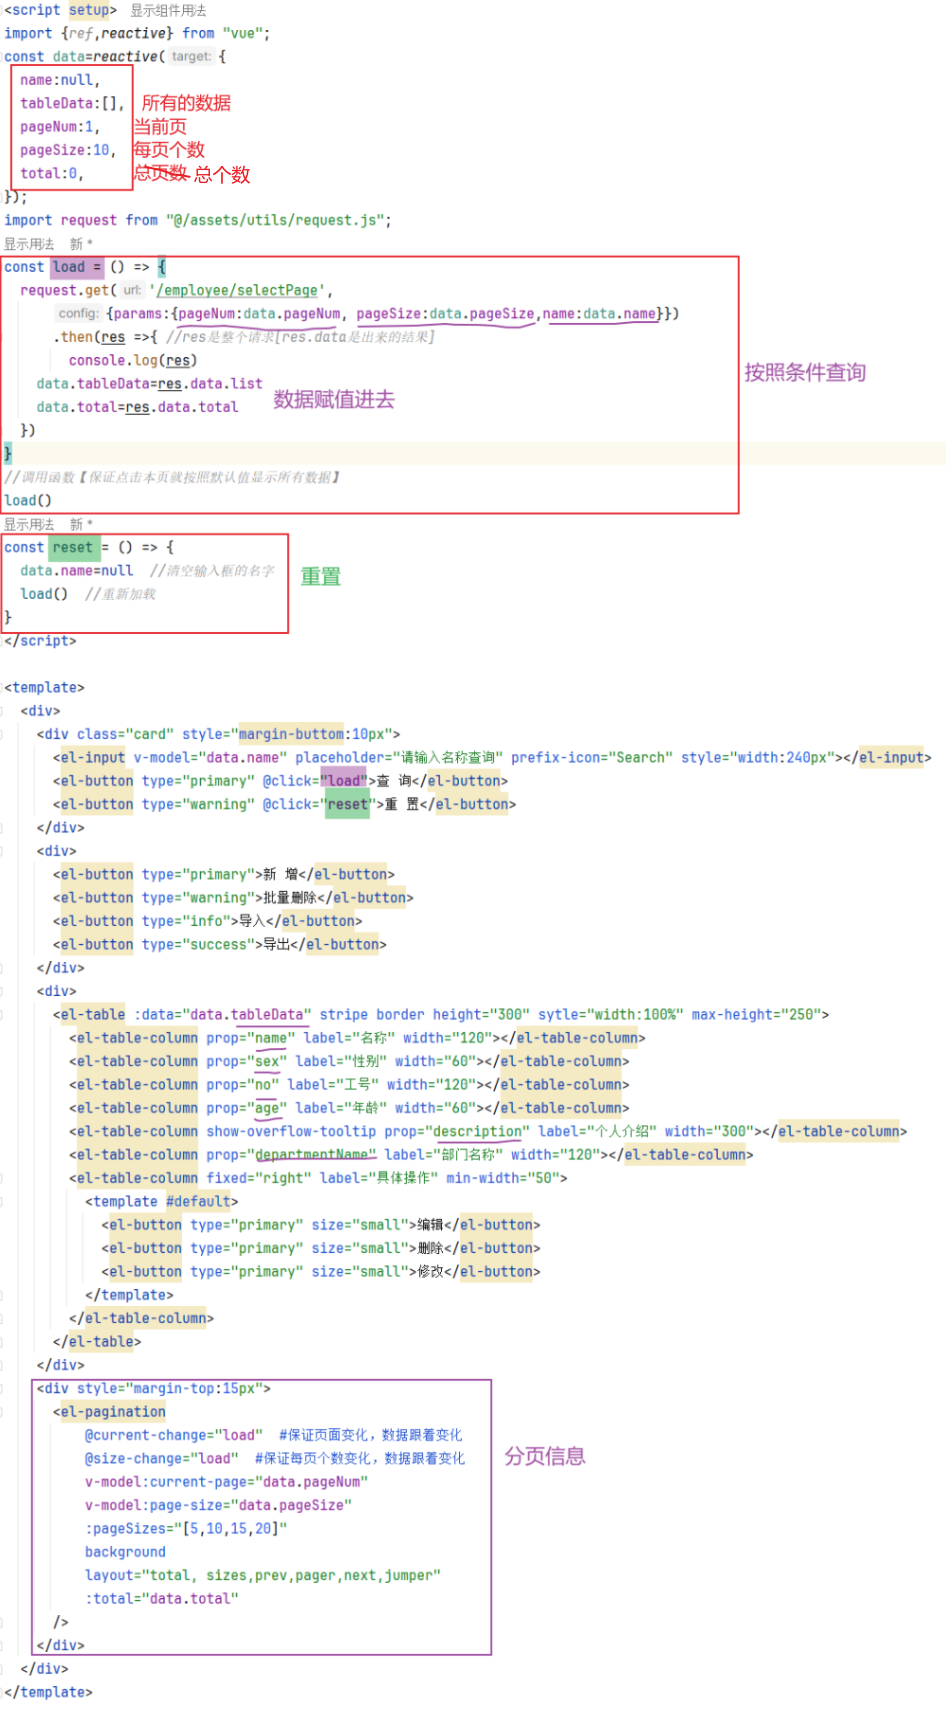946x1718 pixels.
Task: Click the "//清空输入框的名字" comment
Action: [x=212, y=570]
